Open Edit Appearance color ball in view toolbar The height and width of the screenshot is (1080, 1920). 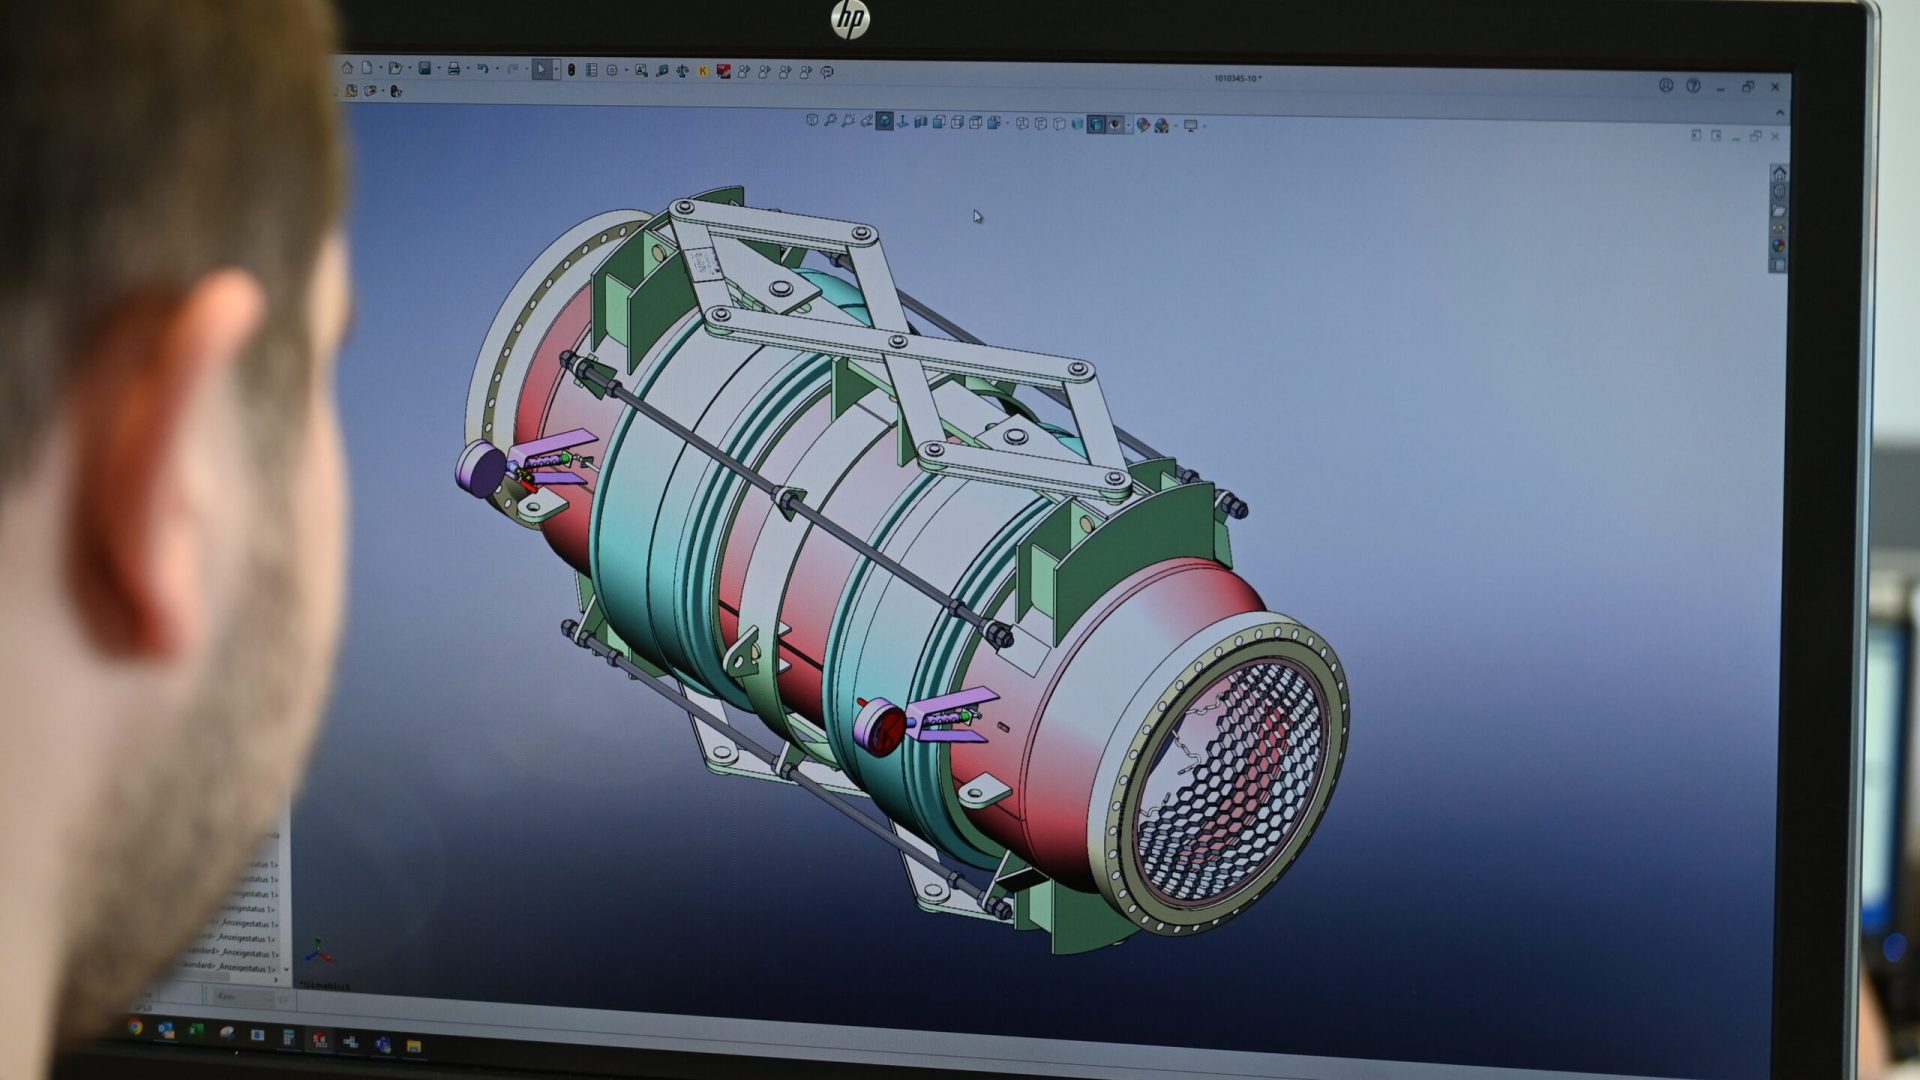pyautogui.click(x=1143, y=124)
